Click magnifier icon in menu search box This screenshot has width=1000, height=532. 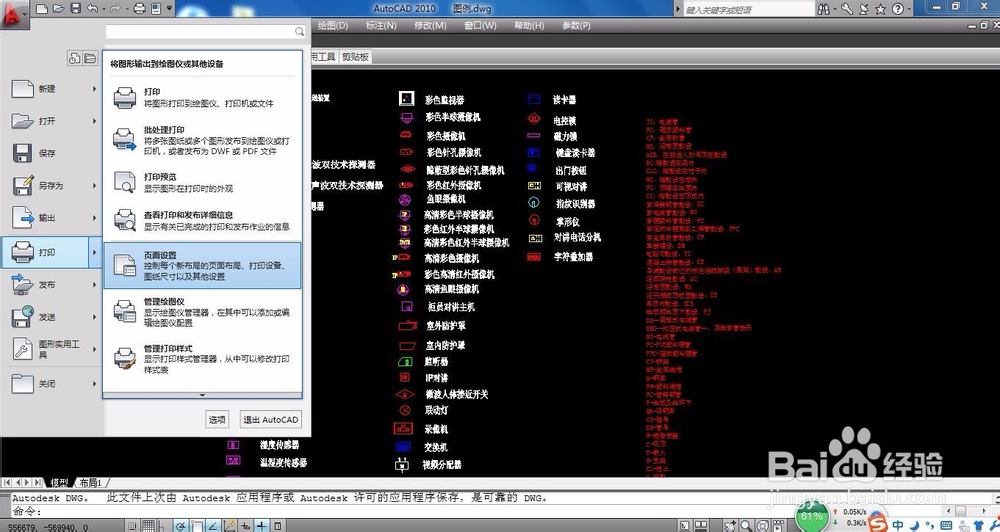click(x=300, y=31)
